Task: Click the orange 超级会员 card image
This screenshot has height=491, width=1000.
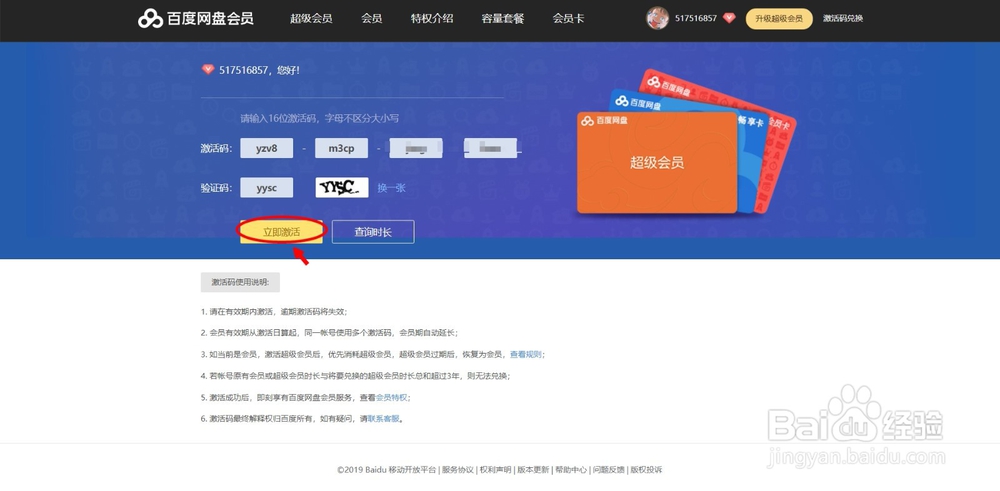Action: (x=657, y=163)
